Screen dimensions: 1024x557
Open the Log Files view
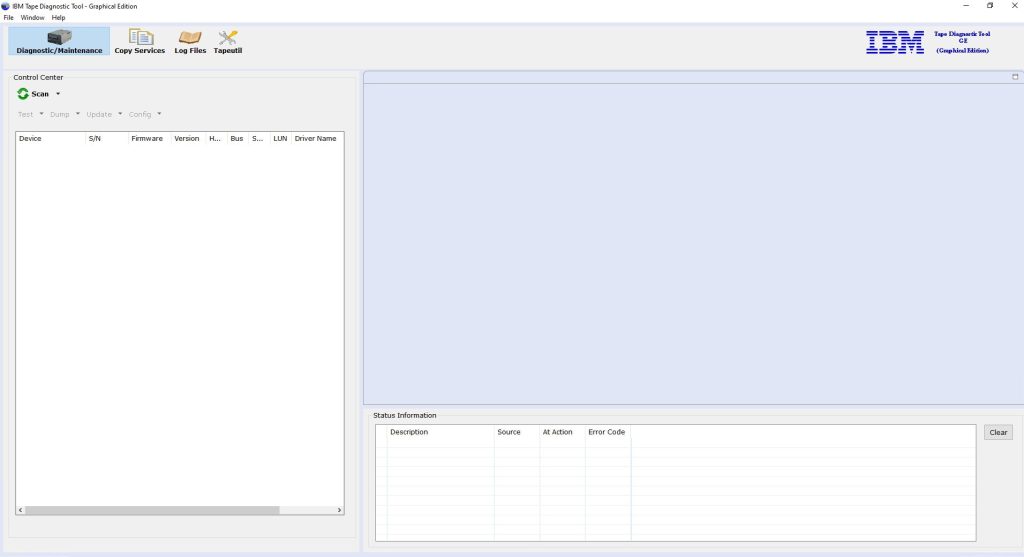pyautogui.click(x=190, y=41)
